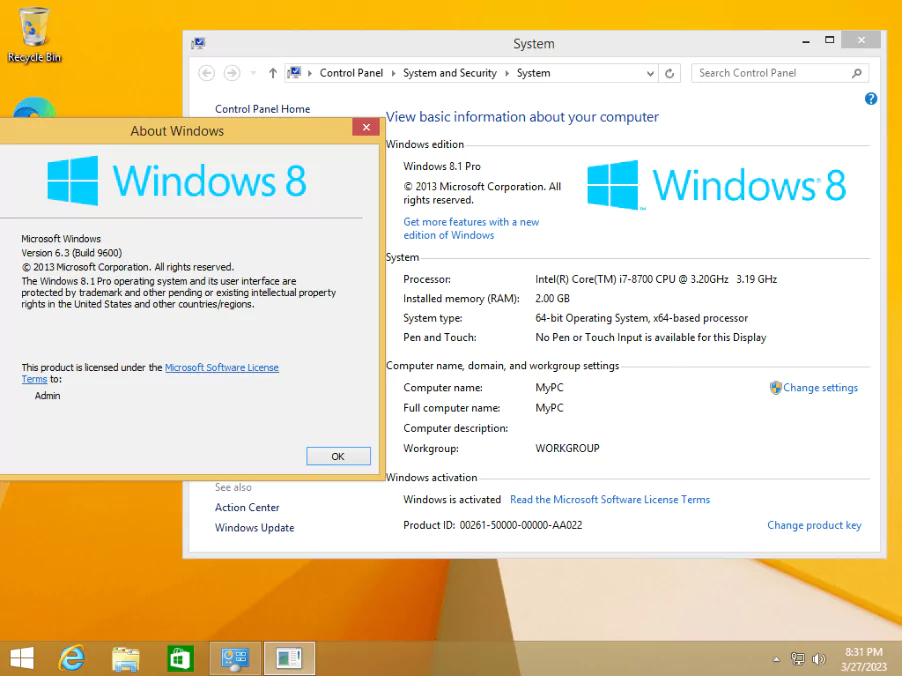Expand address bar history dropdown
Viewport: 902px width, 676px height.
click(650, 74)
